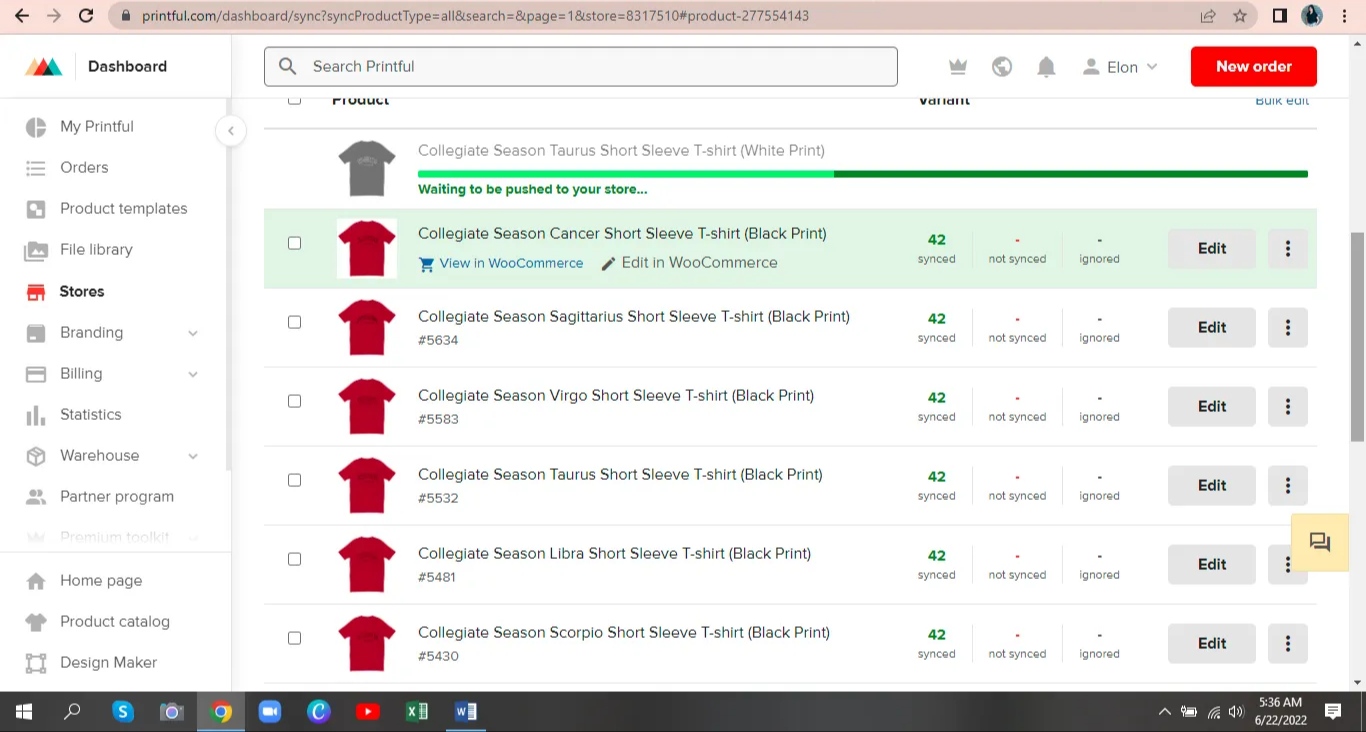Click the globe language icon

[1002, 67]
